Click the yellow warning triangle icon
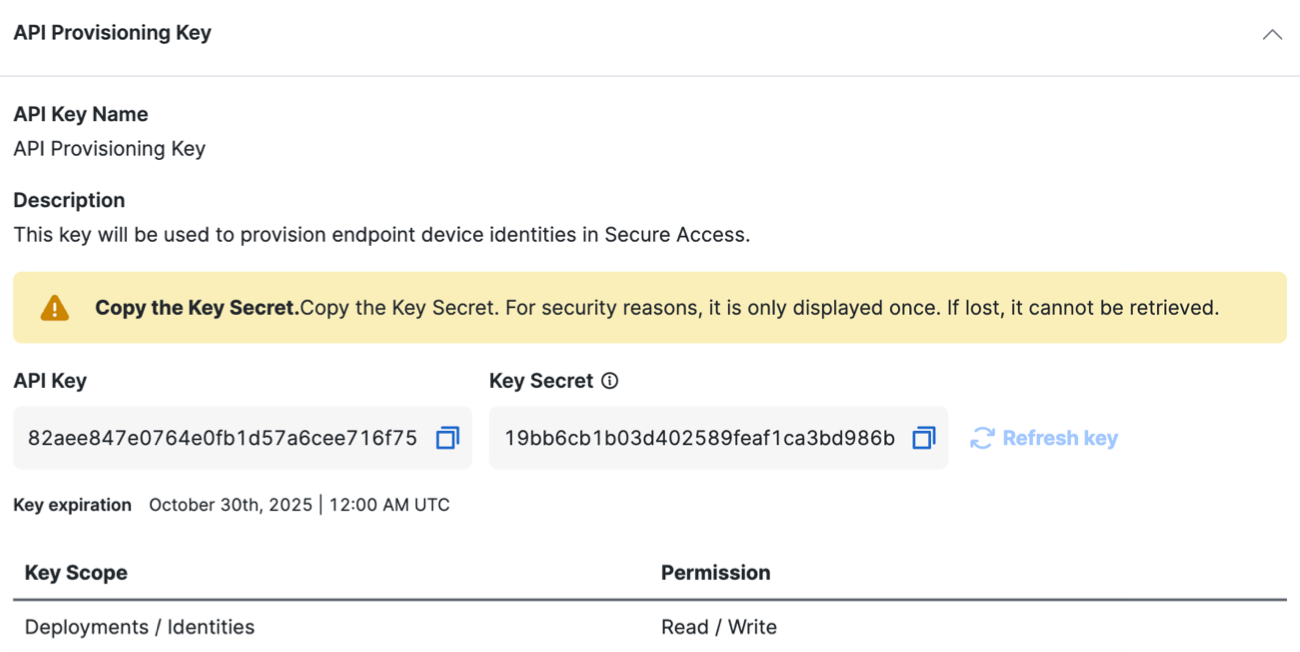 55,308
